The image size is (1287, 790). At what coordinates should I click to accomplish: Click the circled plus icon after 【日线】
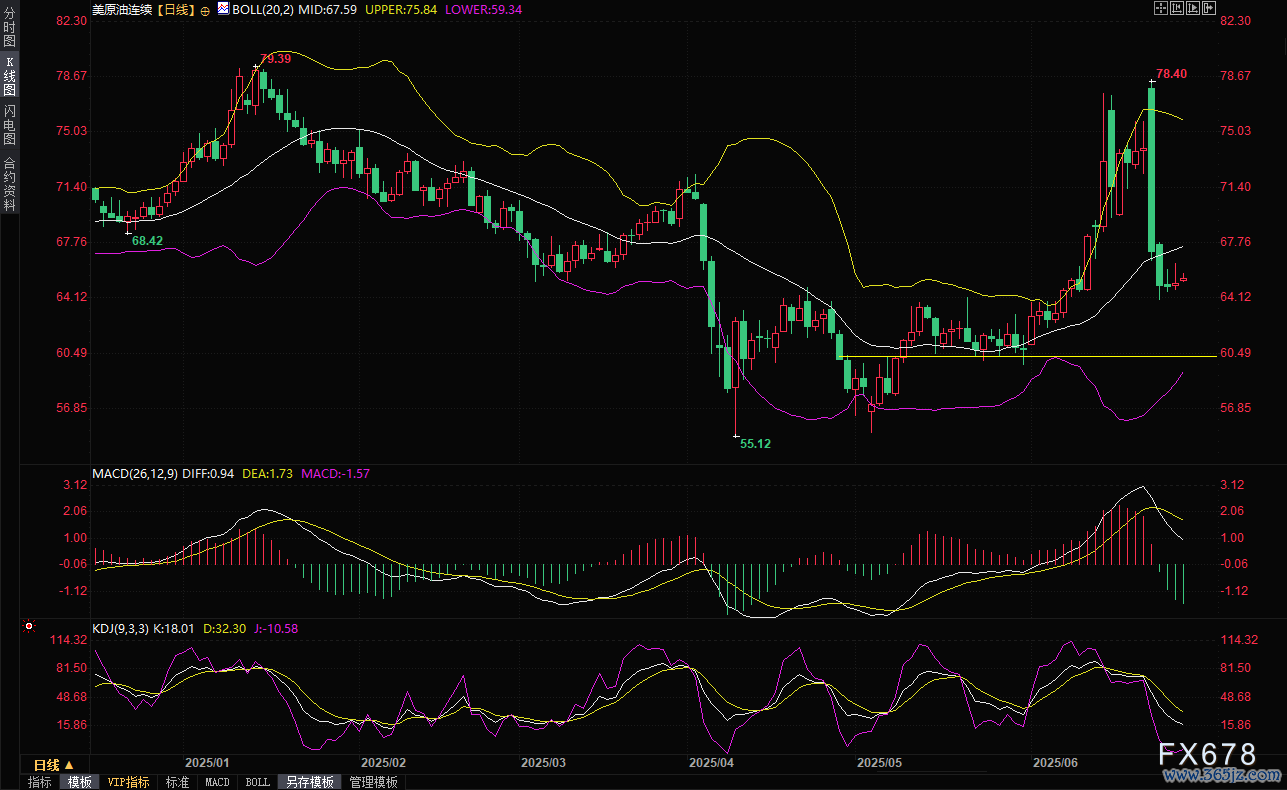tap(205, 9)
